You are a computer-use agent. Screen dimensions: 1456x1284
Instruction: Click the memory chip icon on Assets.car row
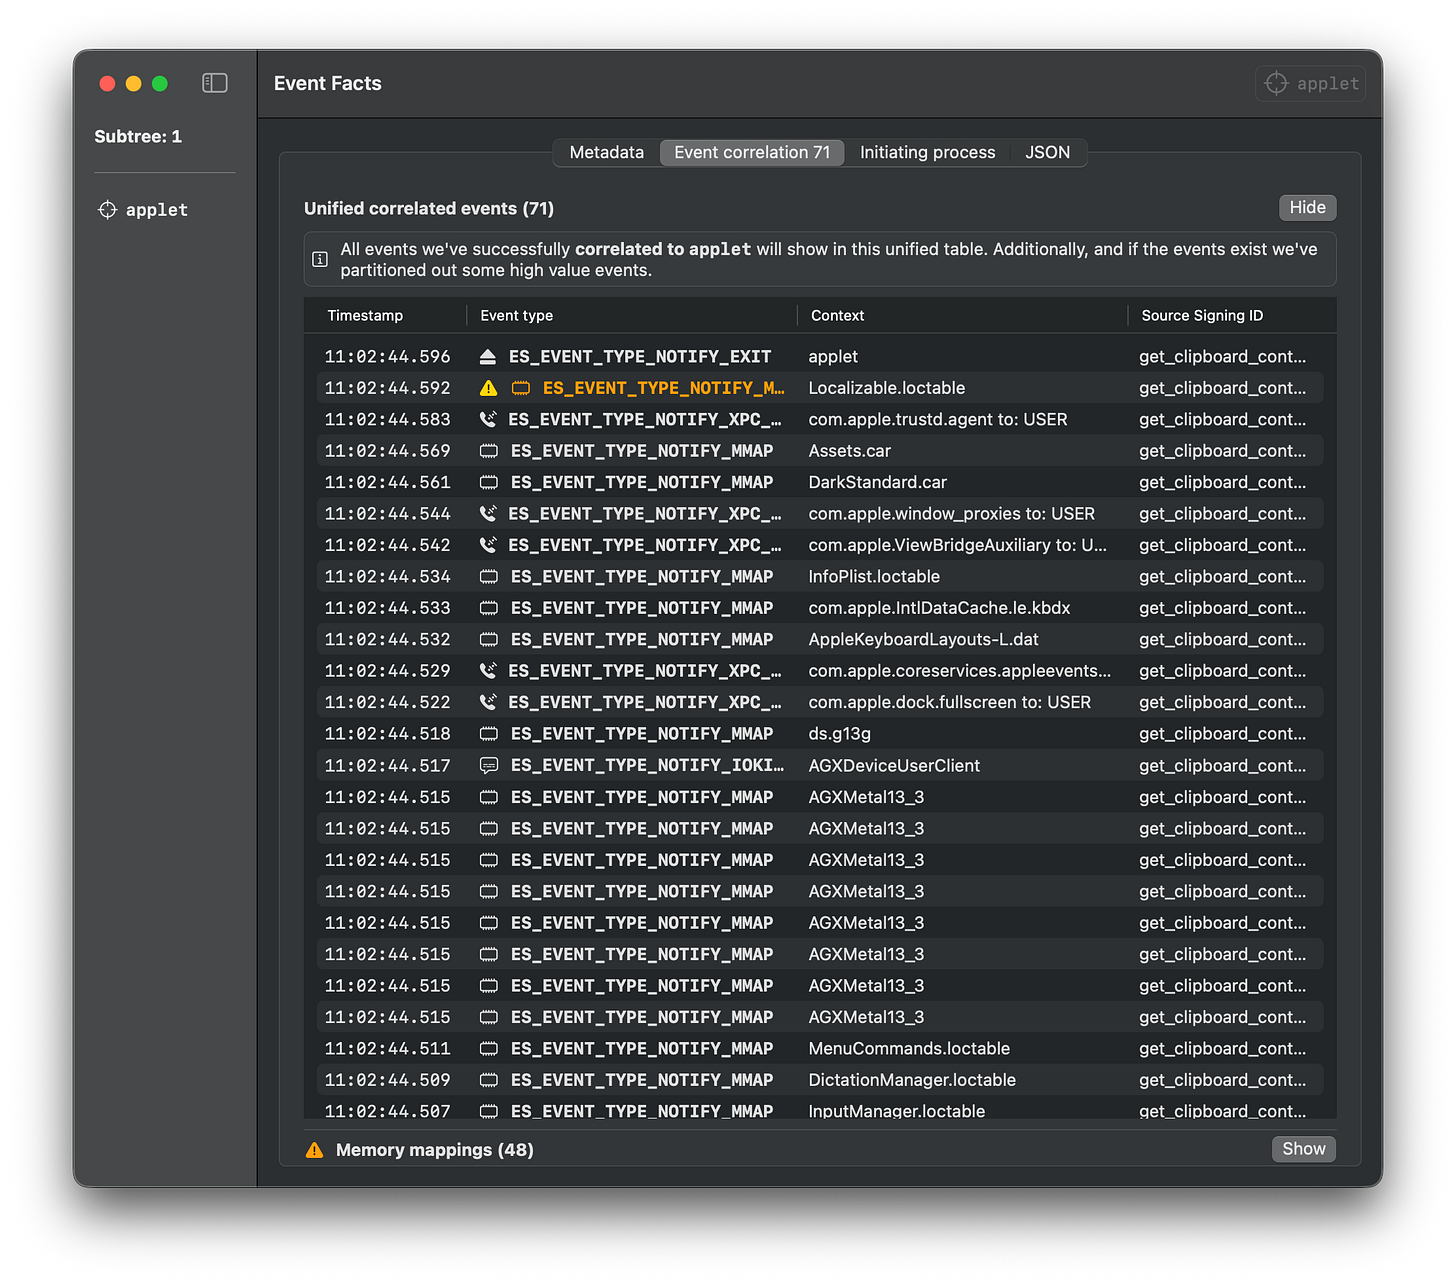click(489, 451)
